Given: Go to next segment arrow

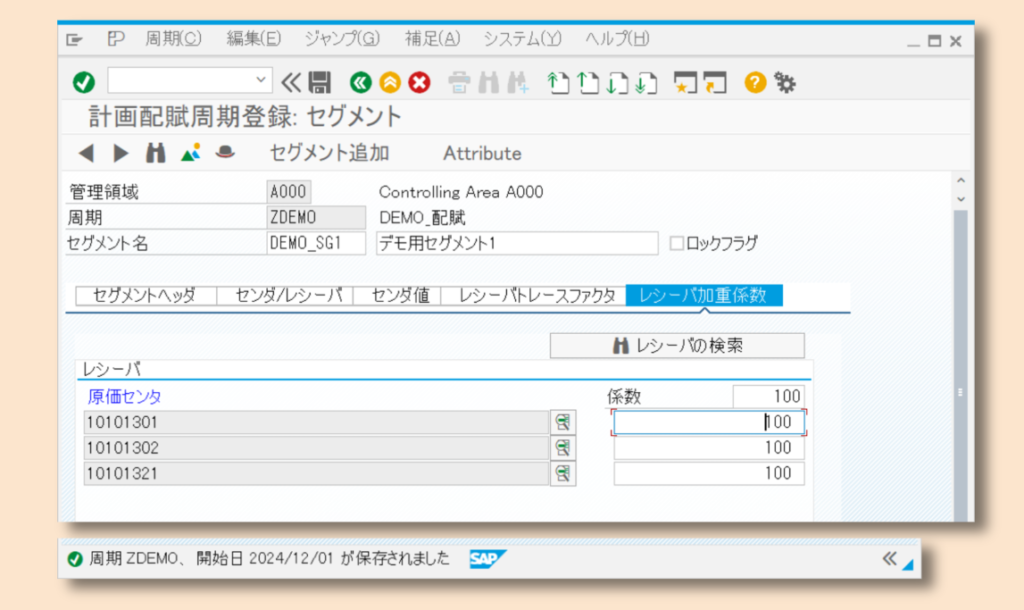Looking at the screenshot, I should tap(121, 153).
